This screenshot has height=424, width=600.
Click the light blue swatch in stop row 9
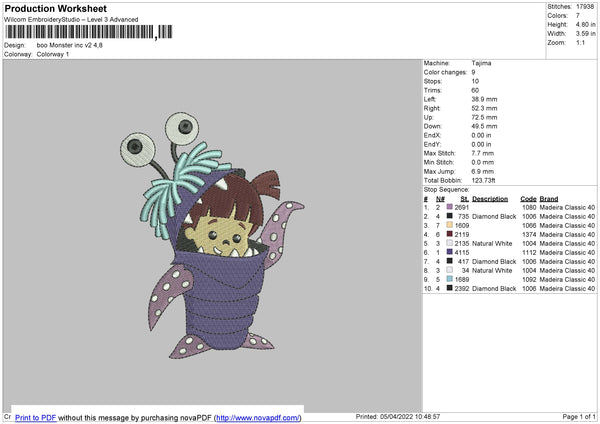pos(450,279)
